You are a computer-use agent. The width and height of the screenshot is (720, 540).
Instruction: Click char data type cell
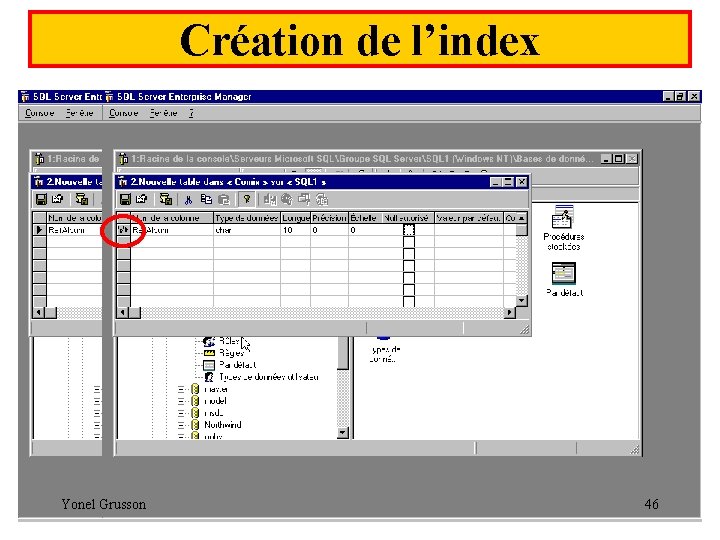click(247, 230)
